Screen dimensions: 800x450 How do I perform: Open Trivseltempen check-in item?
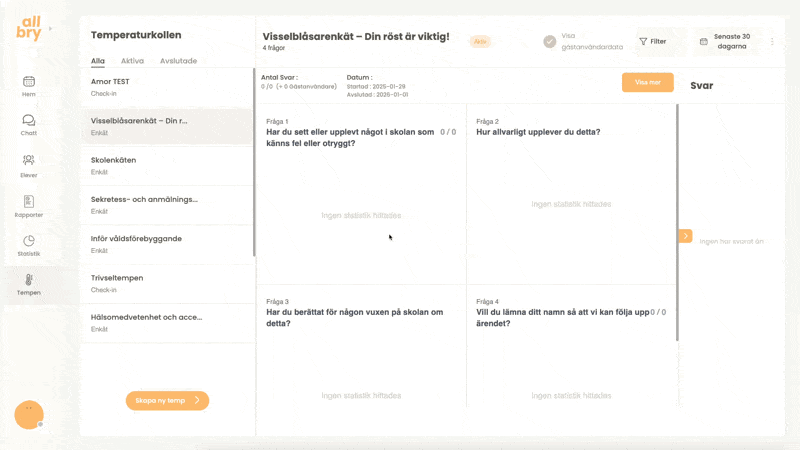tap(165, 283)
